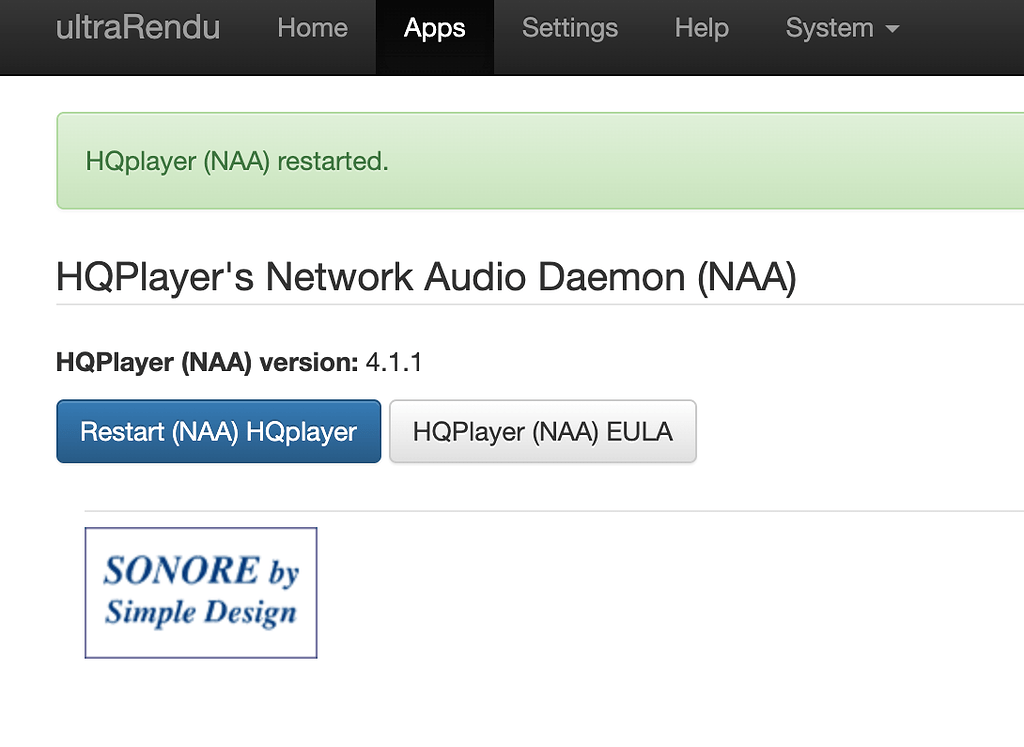1024x747 pixels.
Task: Open the System navigation item
Action: point(830,28)
